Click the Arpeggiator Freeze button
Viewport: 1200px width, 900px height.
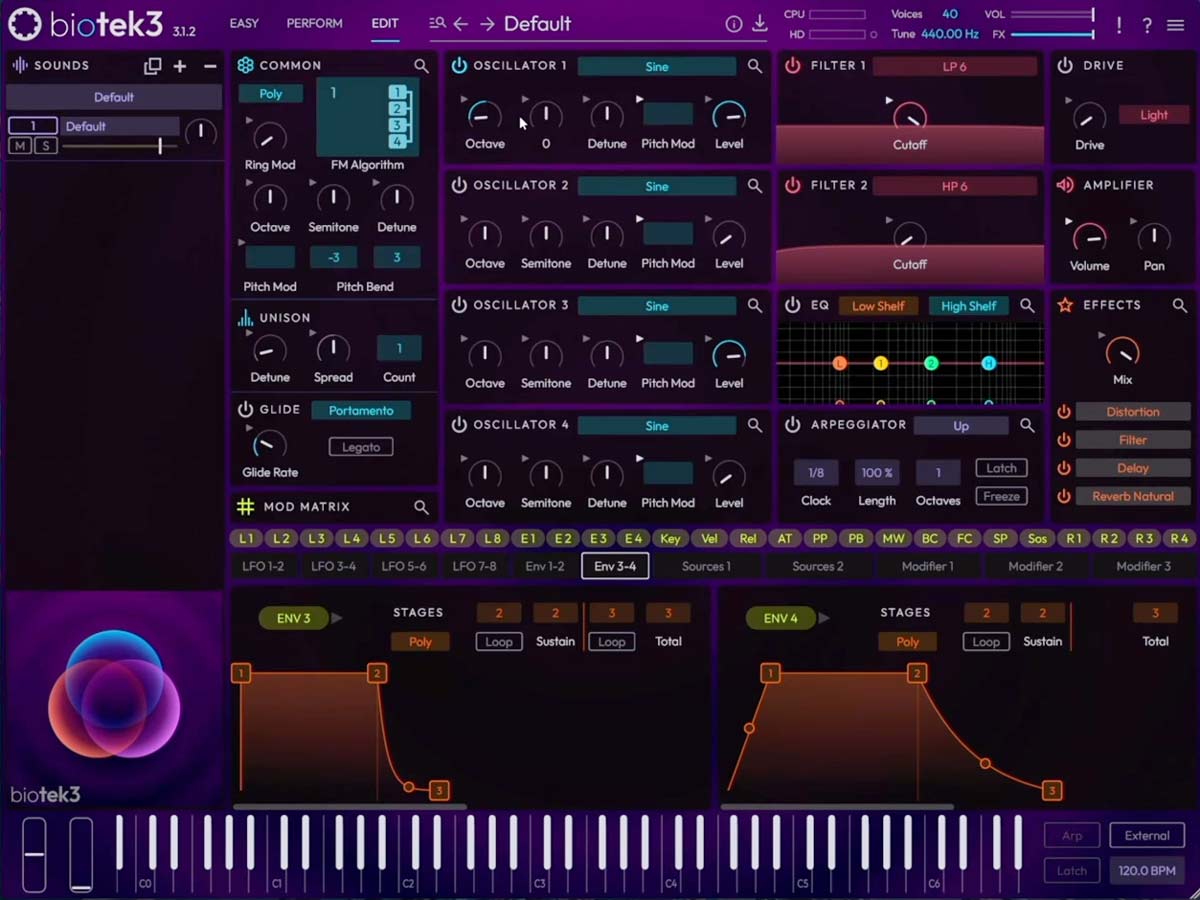pyautogui.click(x=1001, y=496)
